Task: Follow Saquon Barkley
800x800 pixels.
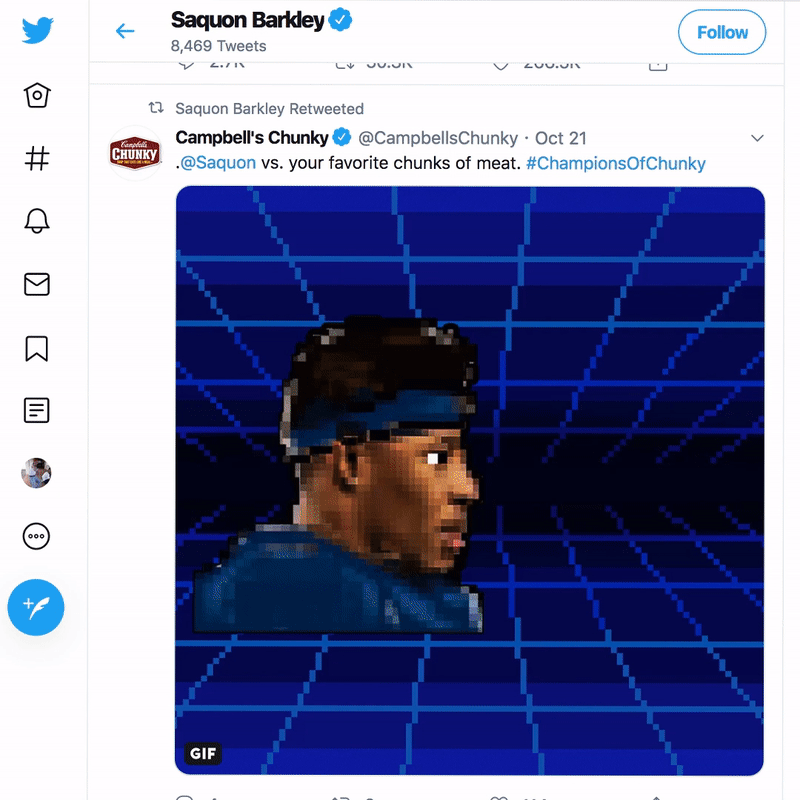Action: tap(722, 32)
